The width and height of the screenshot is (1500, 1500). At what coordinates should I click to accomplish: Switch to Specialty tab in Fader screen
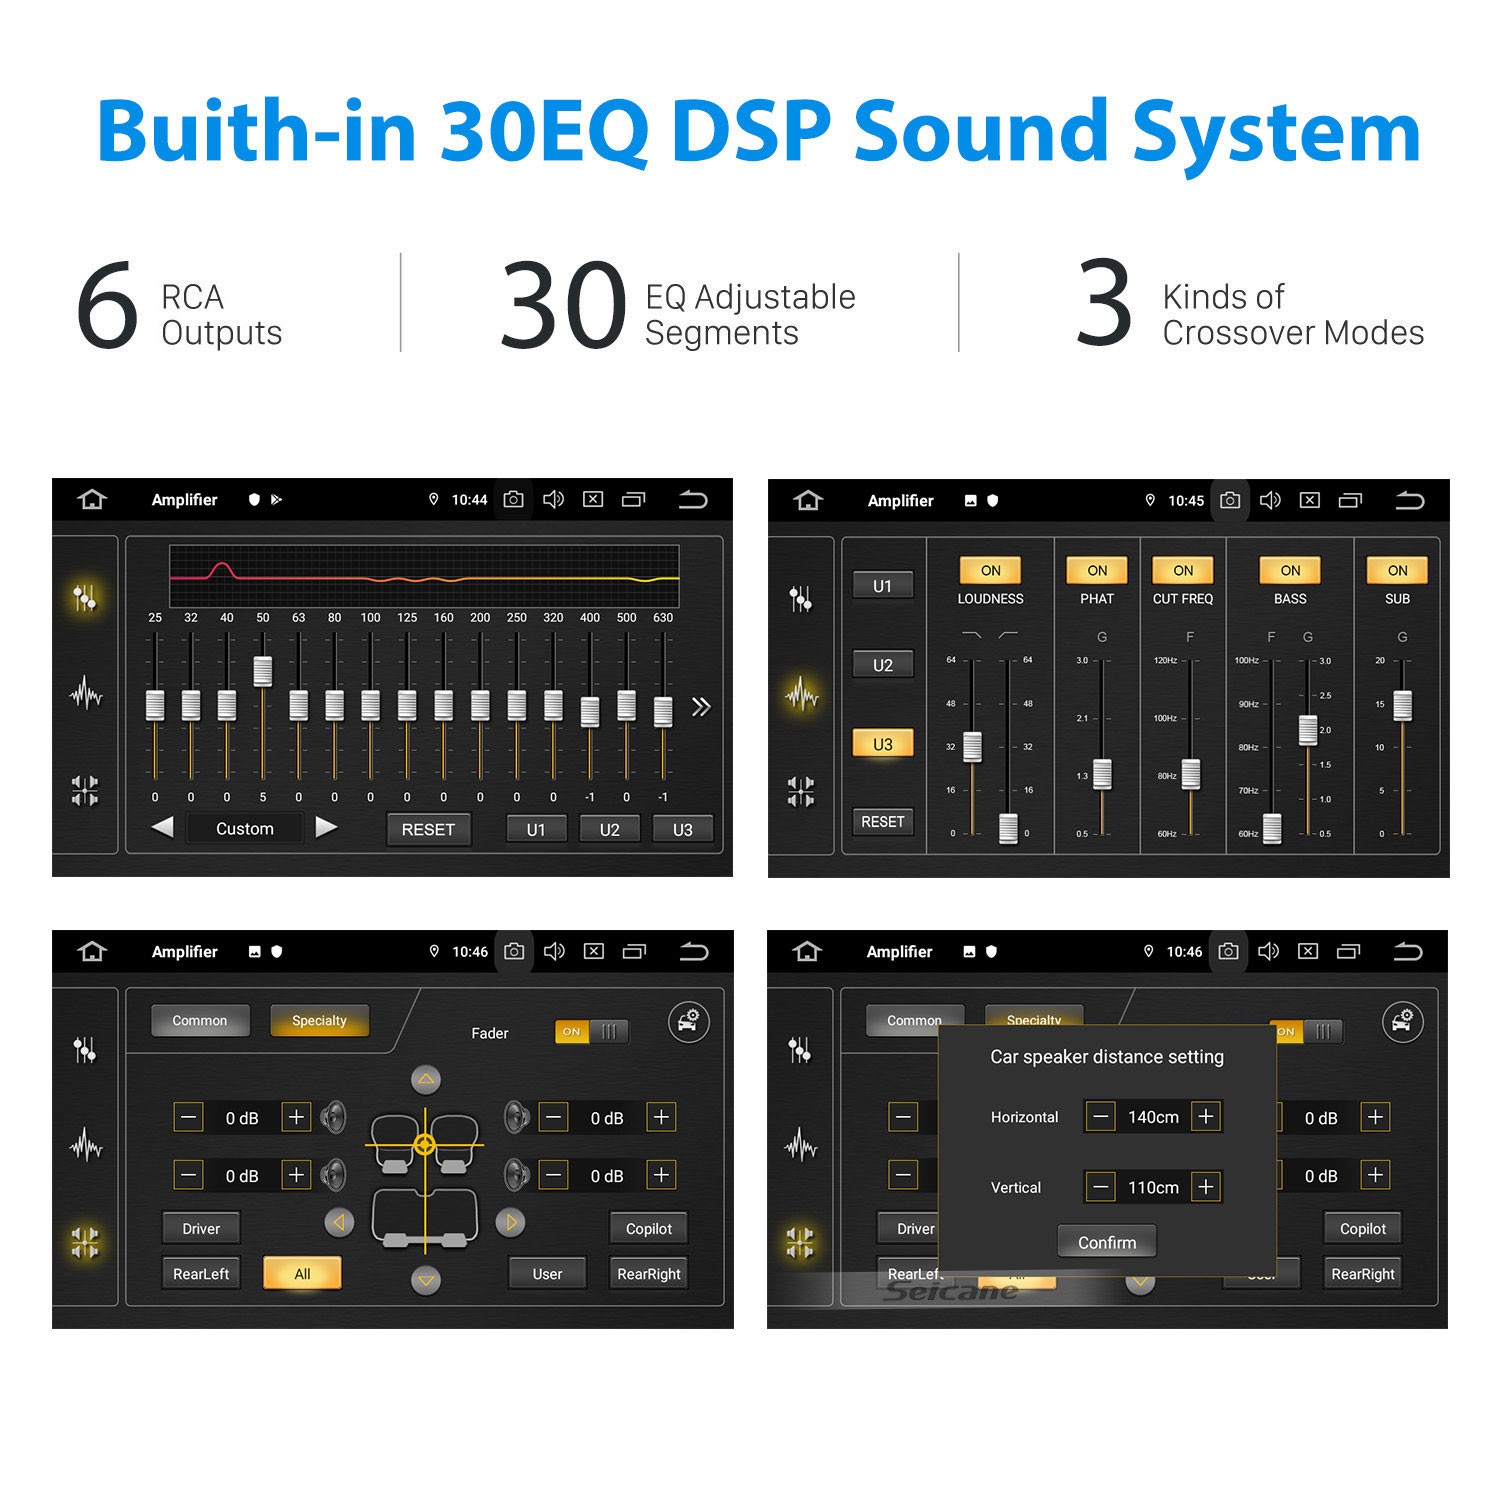[319, 1020]
